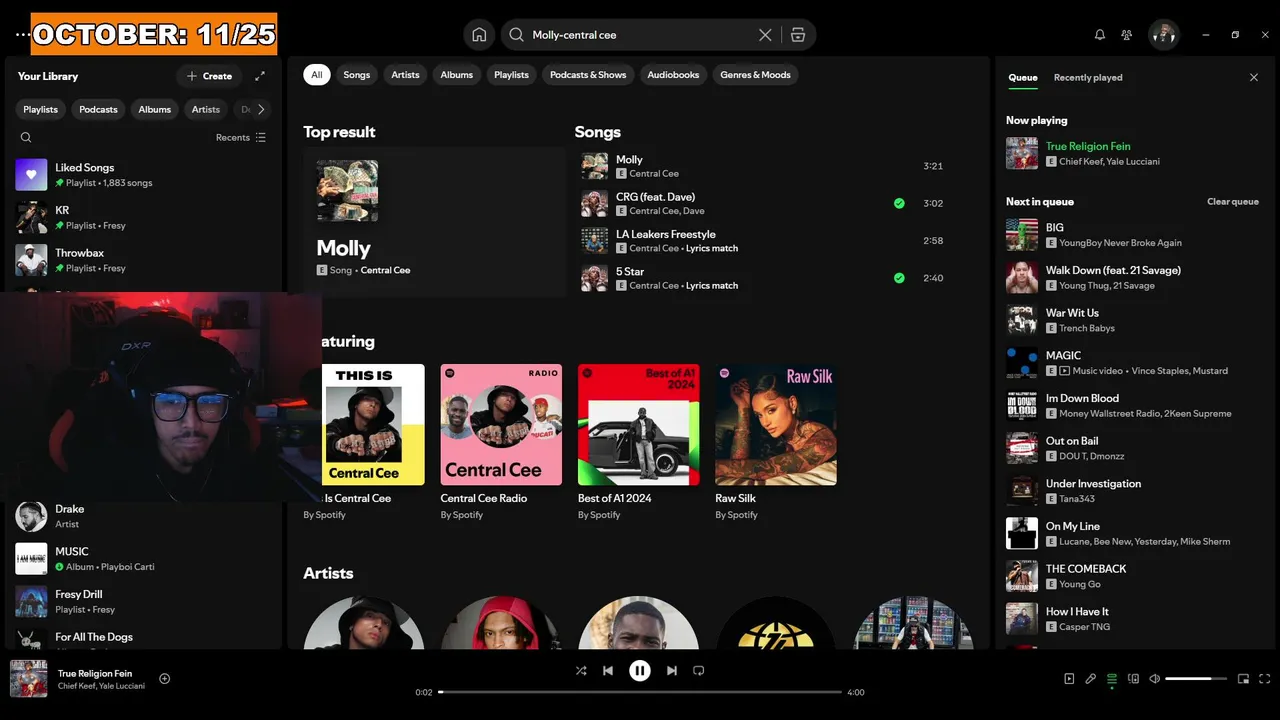
Task: Select the Songs filter tab
Action: 357,75
